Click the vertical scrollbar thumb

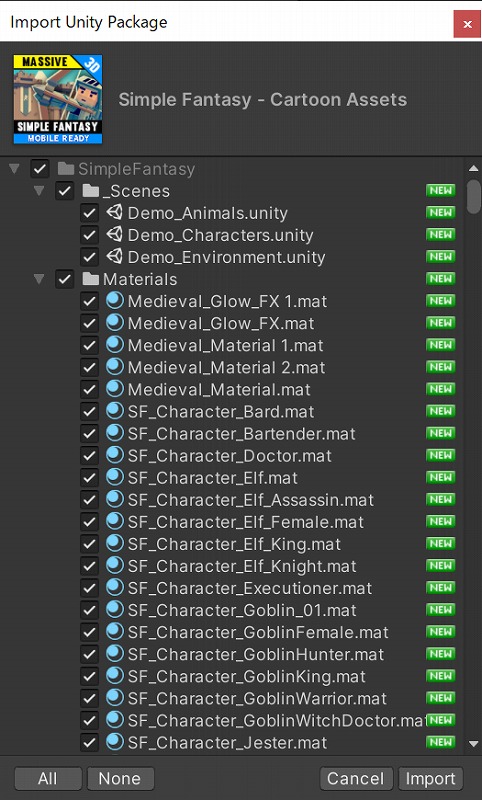474,196
